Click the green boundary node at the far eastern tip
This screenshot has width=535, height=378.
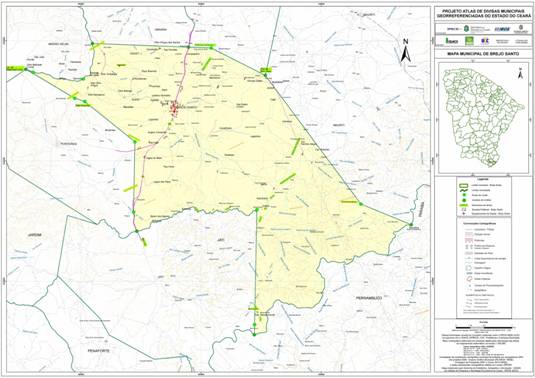[x=410, y=224]
